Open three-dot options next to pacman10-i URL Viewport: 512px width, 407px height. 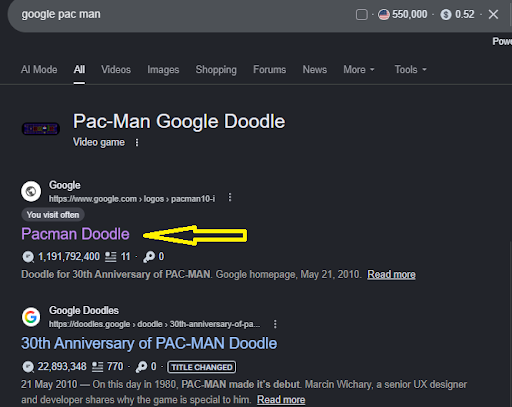tap(230, 198)
